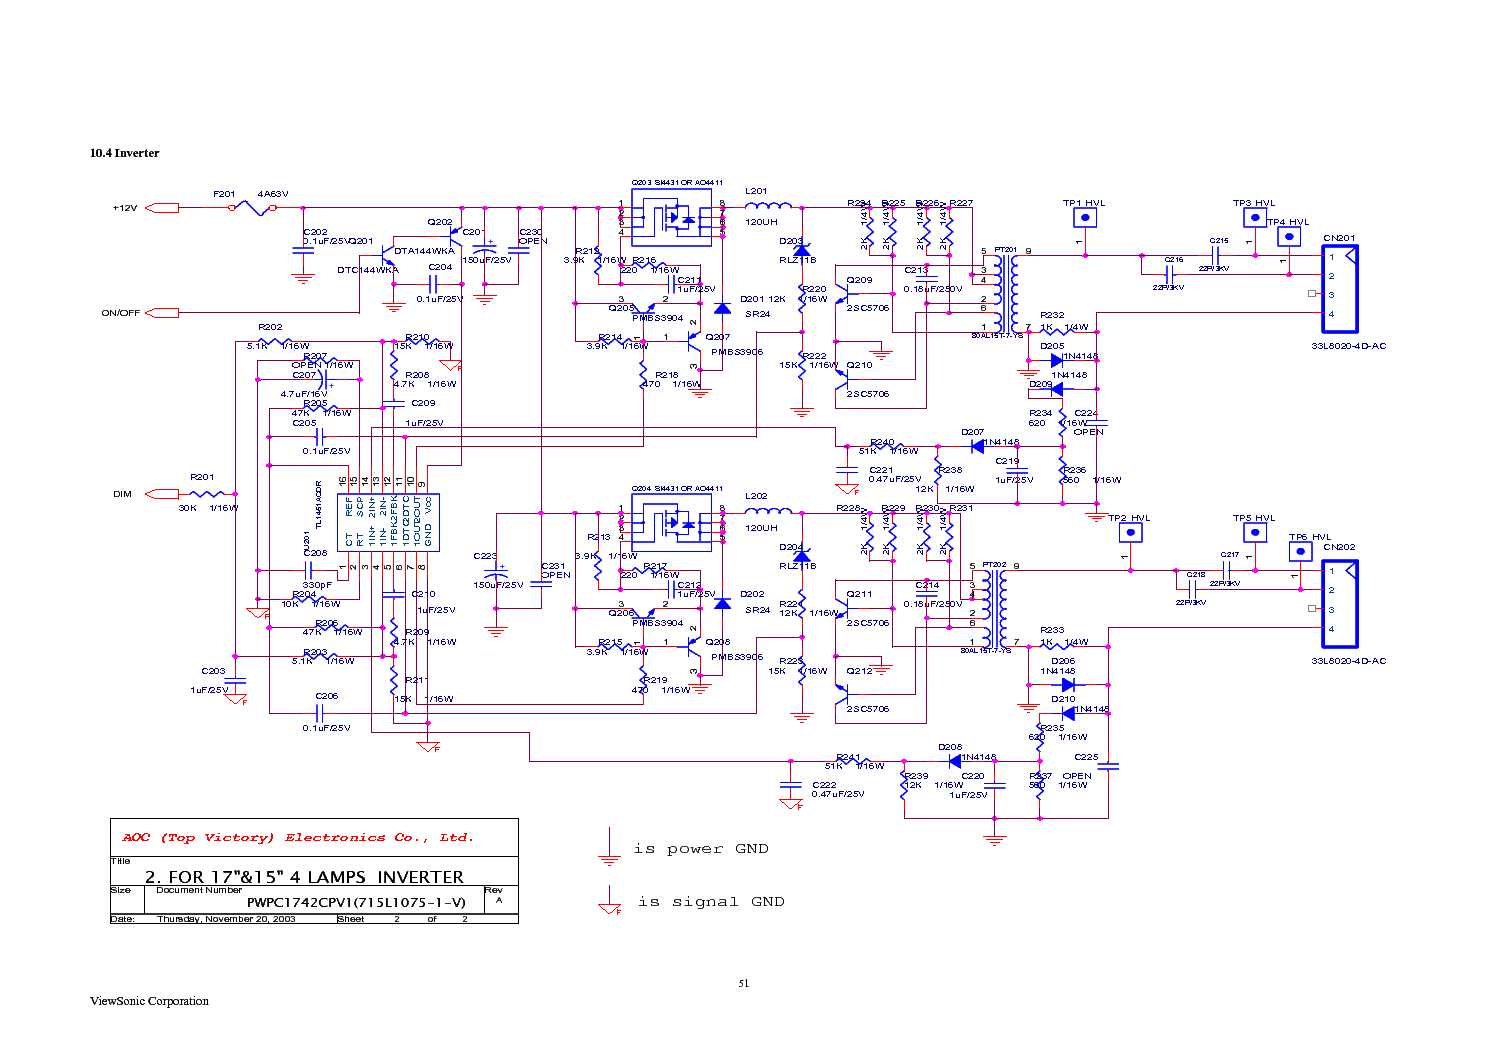Click the TP2 HVL test point square
This screenshot has height=1053, width=1489.
(x=1131, y=533)
